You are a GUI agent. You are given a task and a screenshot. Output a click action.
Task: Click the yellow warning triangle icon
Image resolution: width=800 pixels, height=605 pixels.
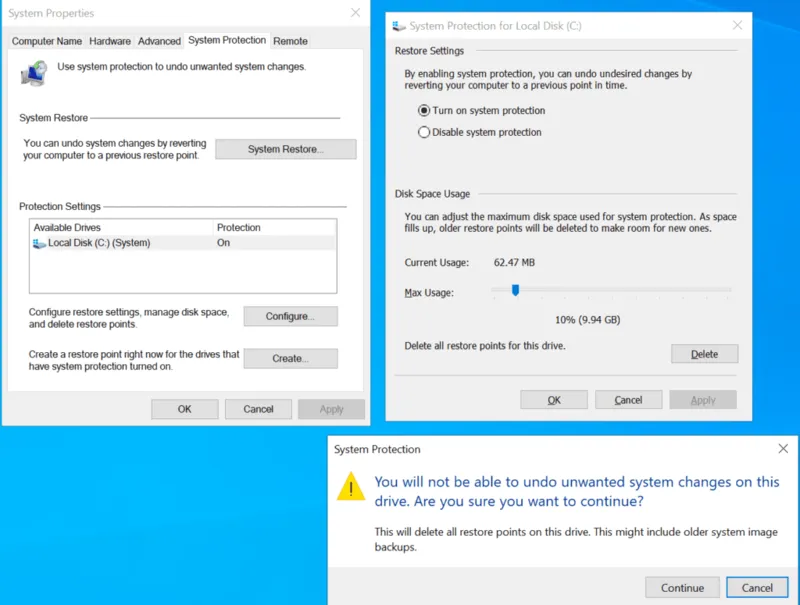[x=350, y=487]
